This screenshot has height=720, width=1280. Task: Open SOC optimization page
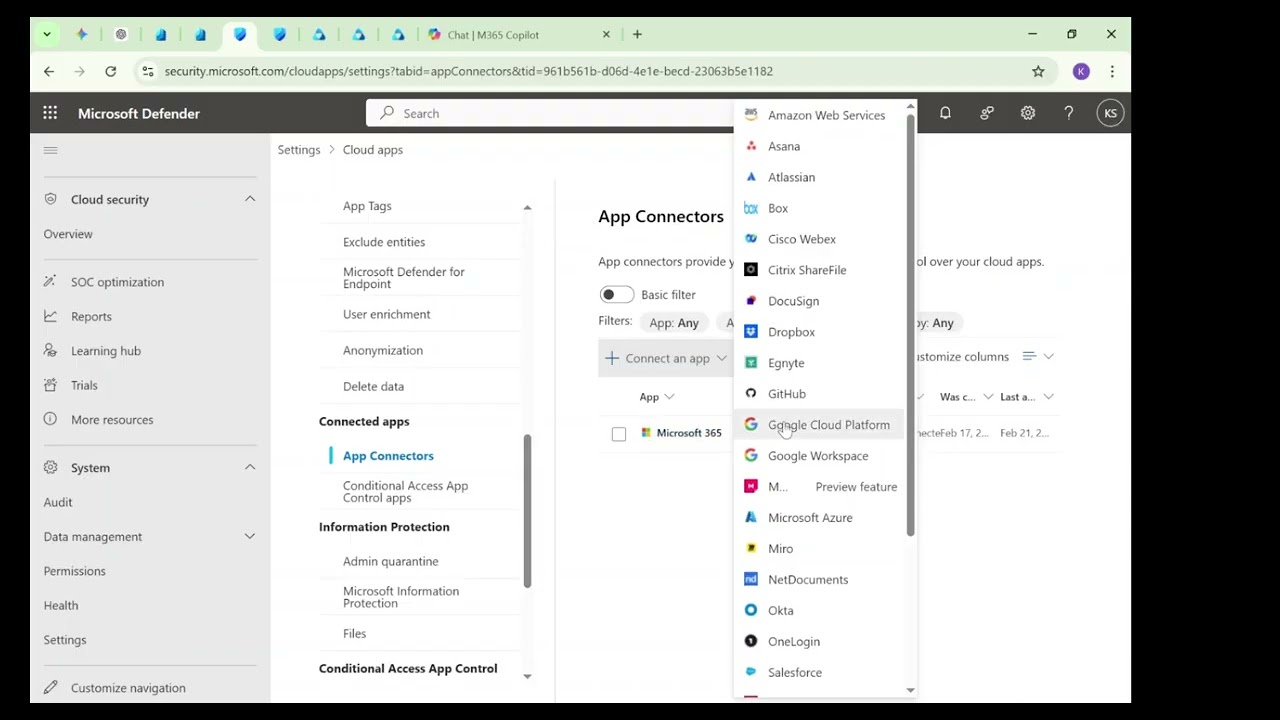(117, 282)
